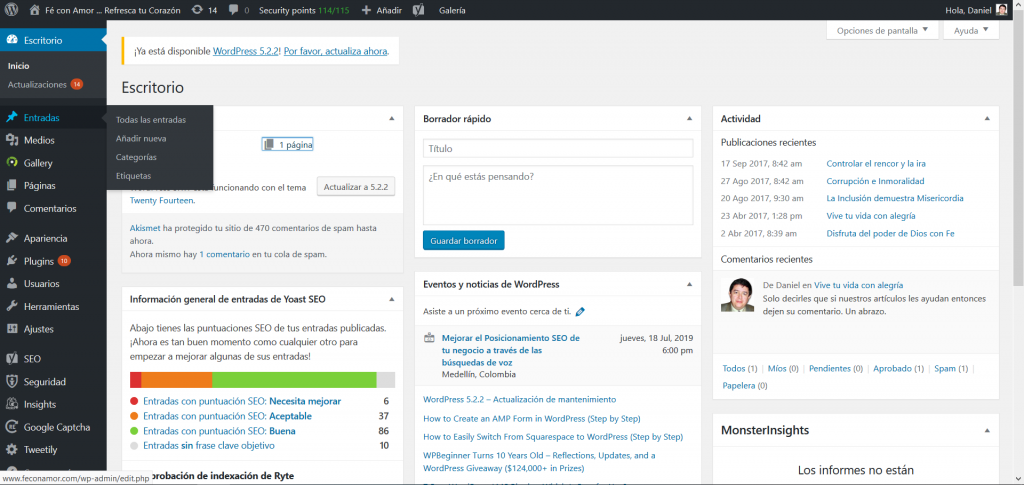The image size is (1024, 485).
Task: Collapse the Actividad widget
Action: click(987, 118)
